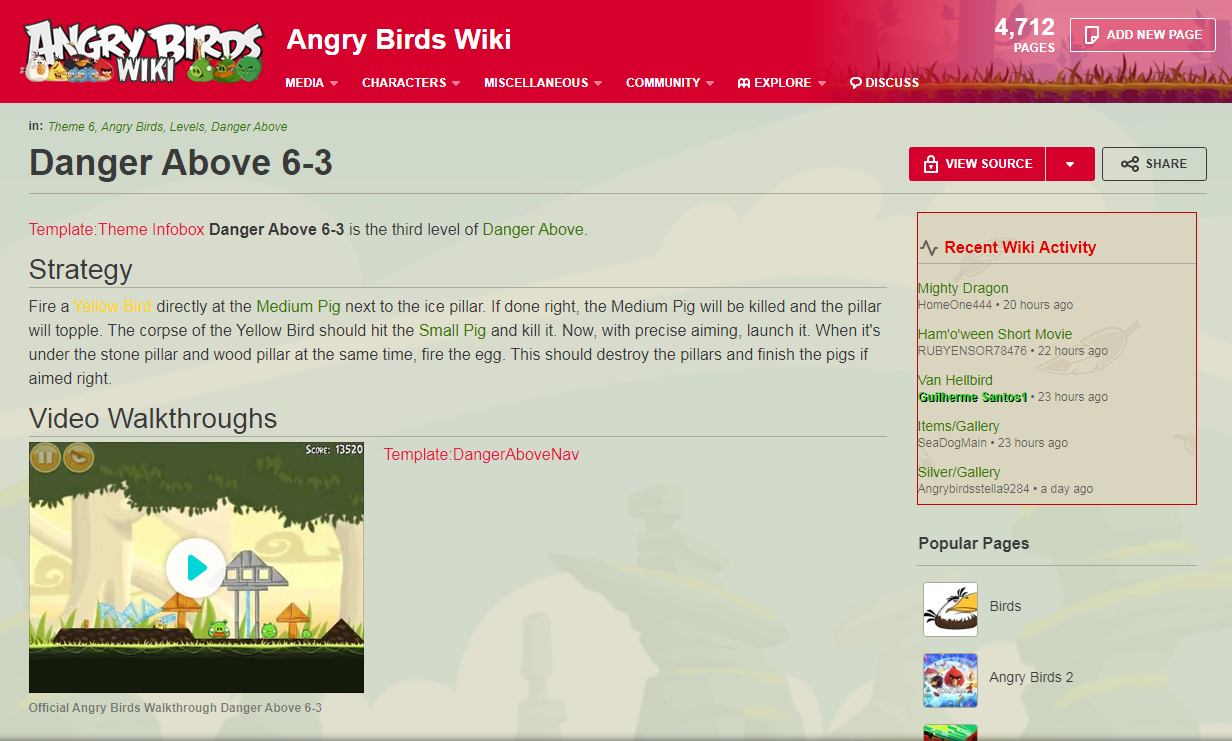Play the Danger Above 6-3 walkthrough video
Image resolution: width=1232 pixels, height=741 pixels.
coord(196,568)
